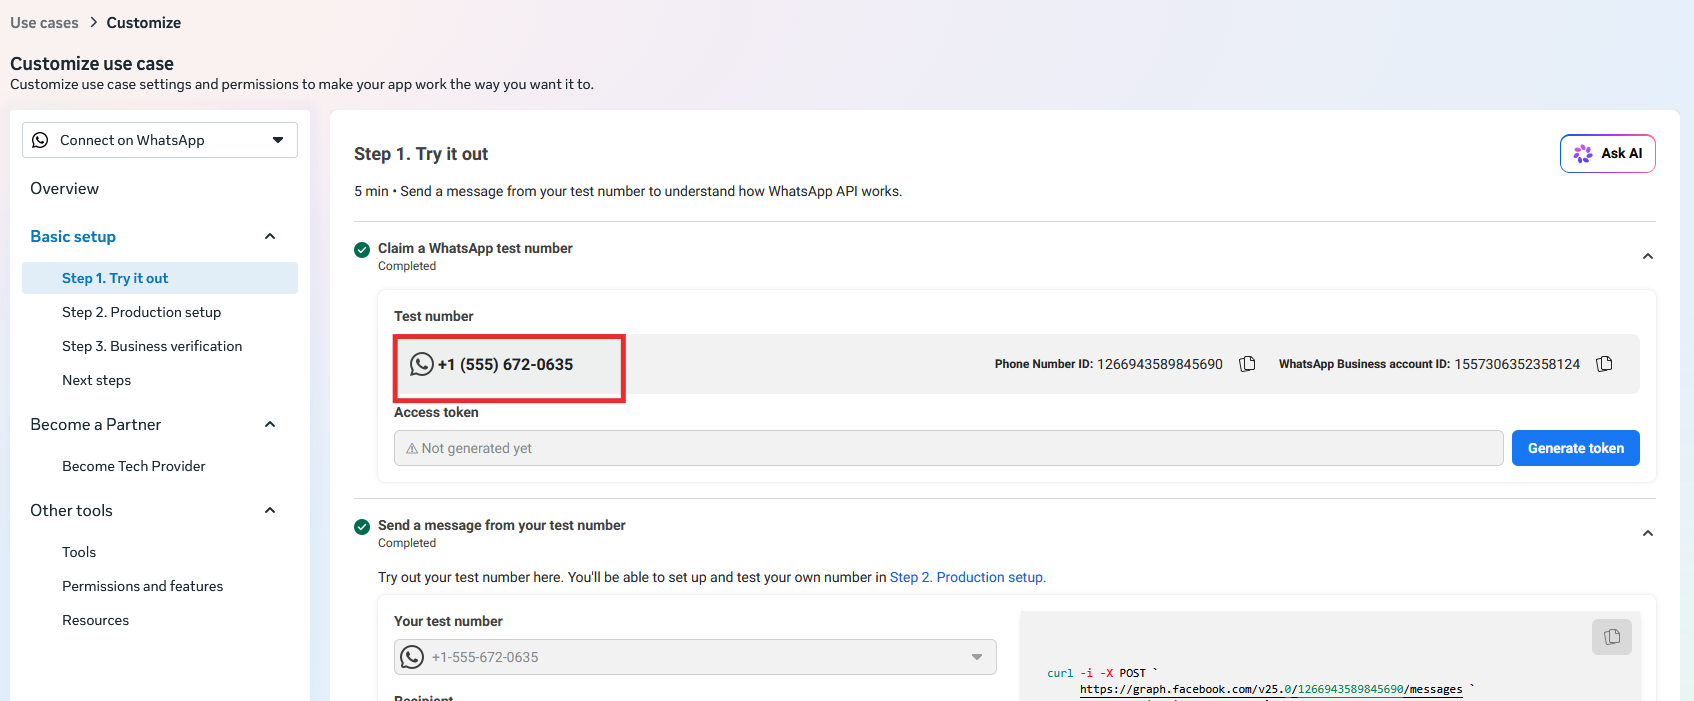Collapse Send a message from test number panel
1694x701 pixels.
[1647, 534]
